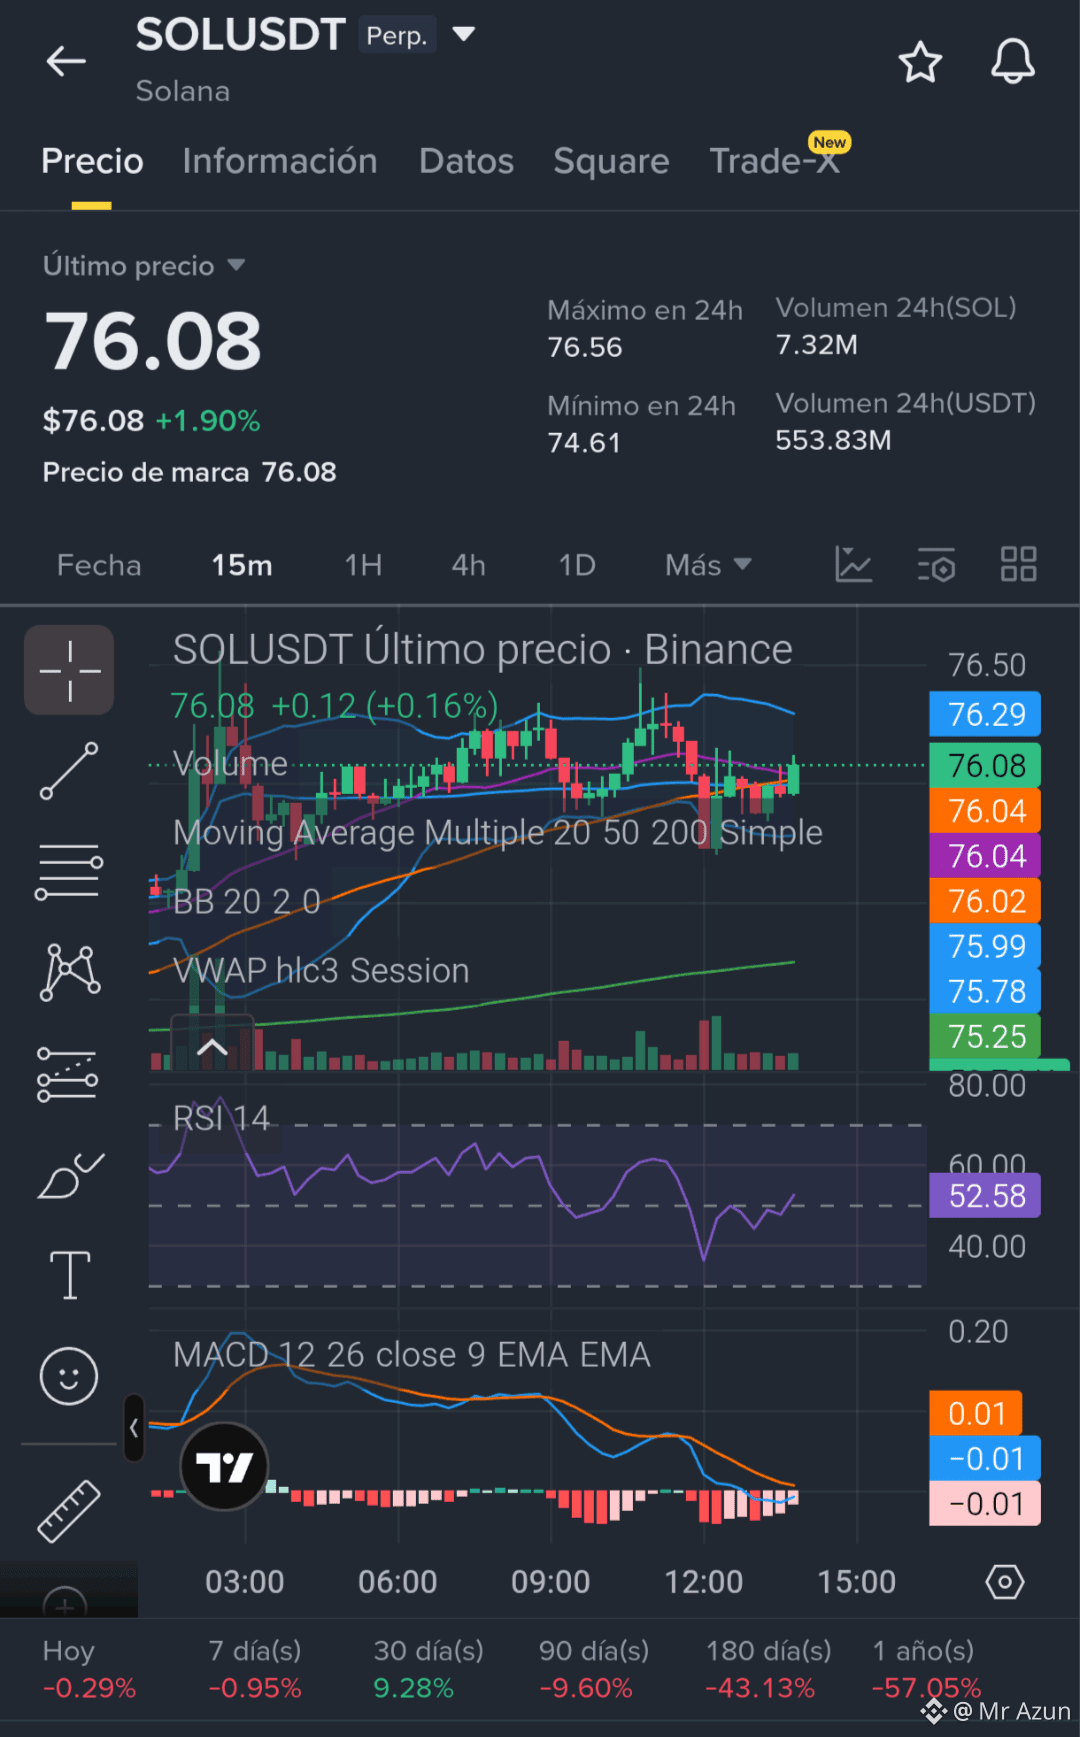Open multi-chart grid layout icon

coord(1018,565)
